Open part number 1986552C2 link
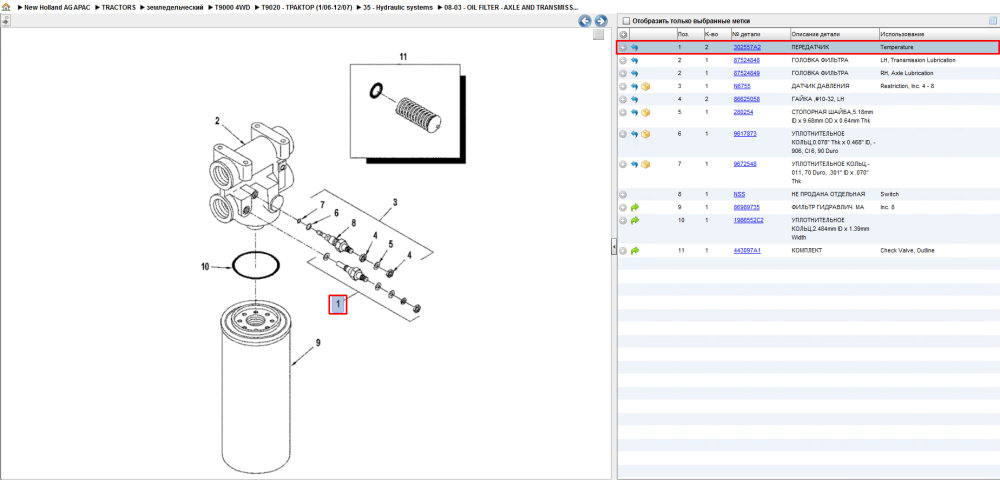This screenshot has width=1000, height=480. coord(748,220)
